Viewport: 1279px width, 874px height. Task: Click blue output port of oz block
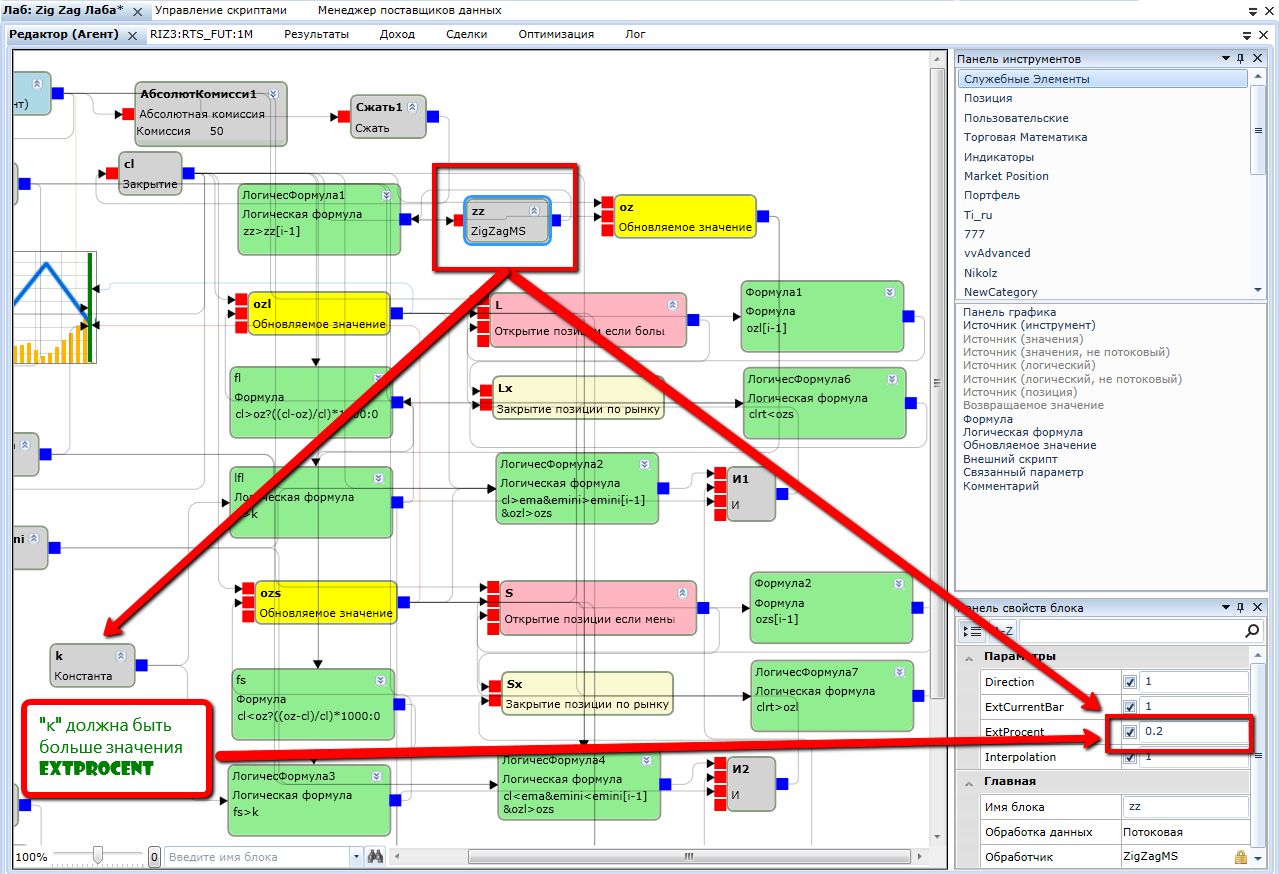point(763,215)
